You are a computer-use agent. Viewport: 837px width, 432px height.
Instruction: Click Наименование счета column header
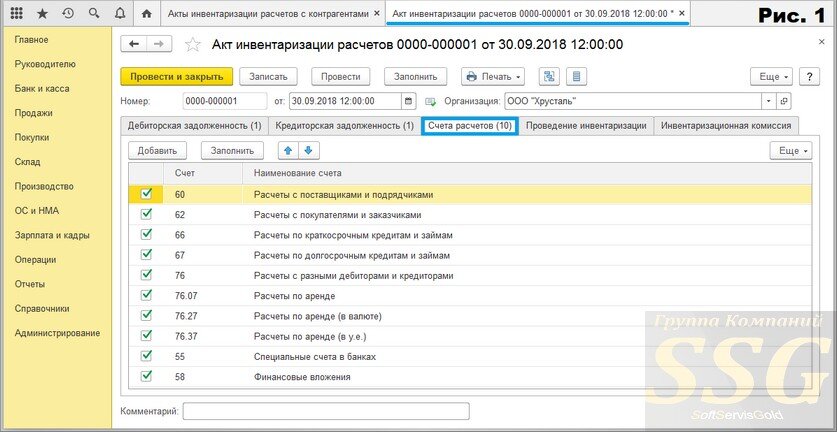tap(527, 173)
